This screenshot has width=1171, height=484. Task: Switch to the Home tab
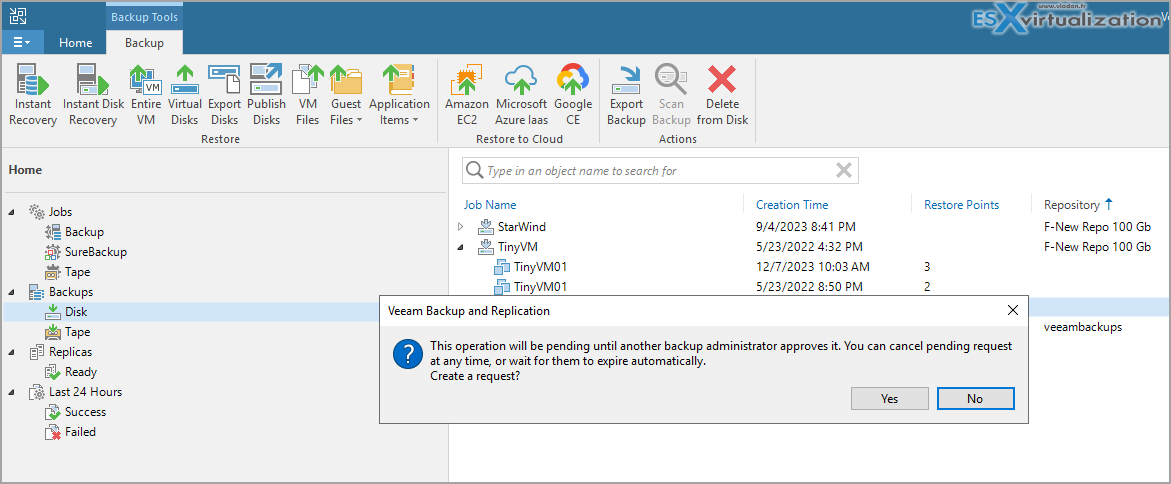click(75, 43)
